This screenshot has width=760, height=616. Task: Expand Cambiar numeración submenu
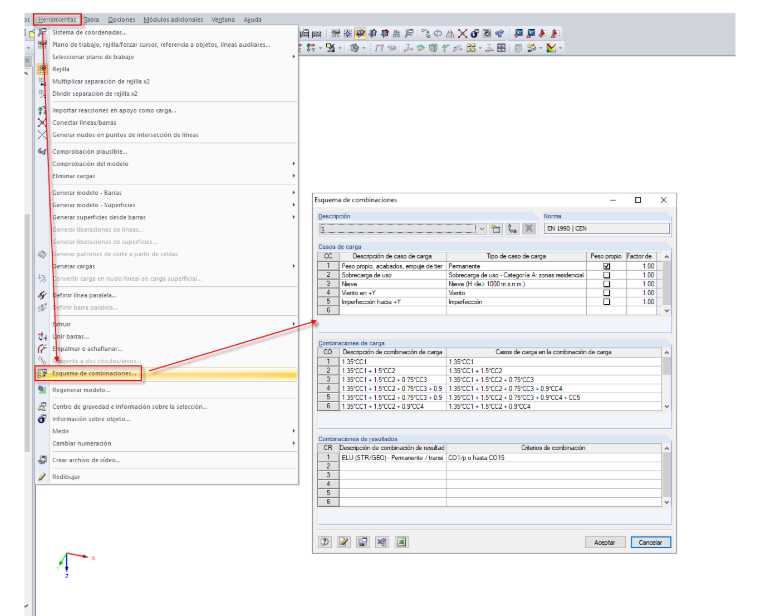[294, 443]
